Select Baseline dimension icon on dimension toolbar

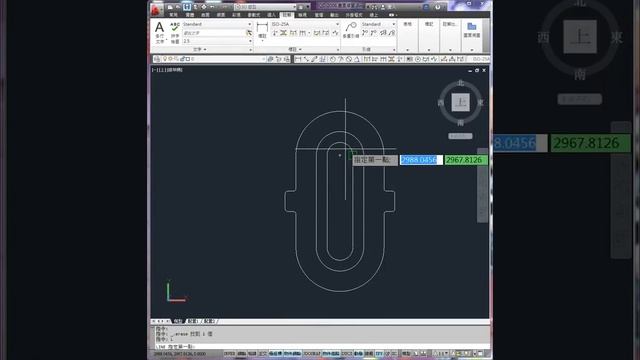[x=374, y=59]
